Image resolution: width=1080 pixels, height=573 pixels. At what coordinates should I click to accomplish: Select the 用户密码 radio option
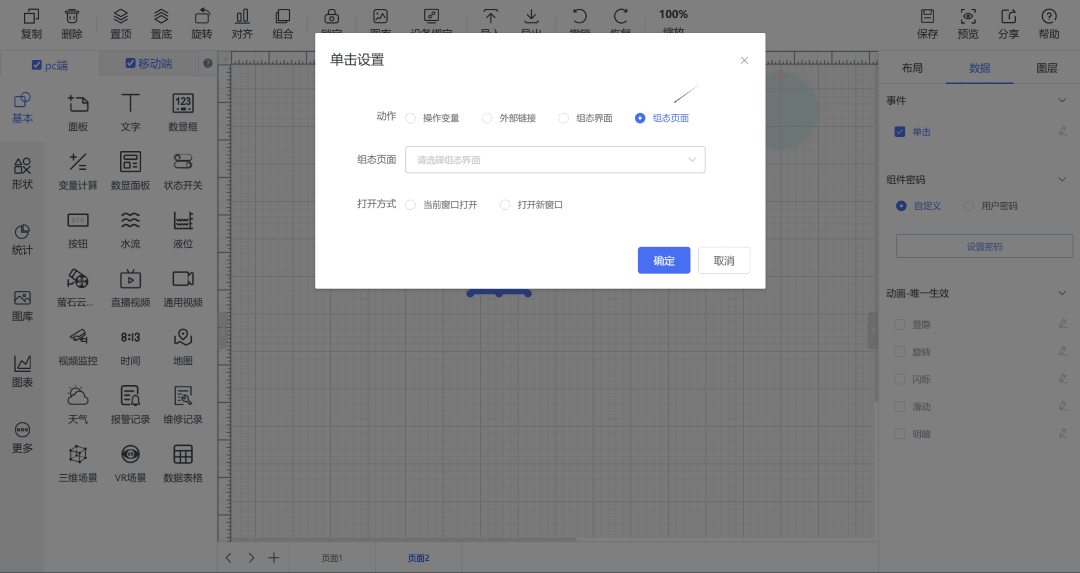969,206
